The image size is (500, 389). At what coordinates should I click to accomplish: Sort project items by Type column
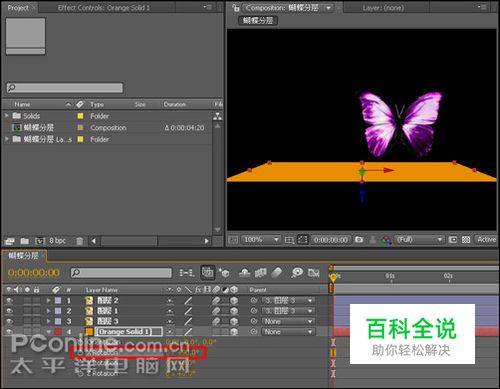pyautogui.click(x=97, y=104)
